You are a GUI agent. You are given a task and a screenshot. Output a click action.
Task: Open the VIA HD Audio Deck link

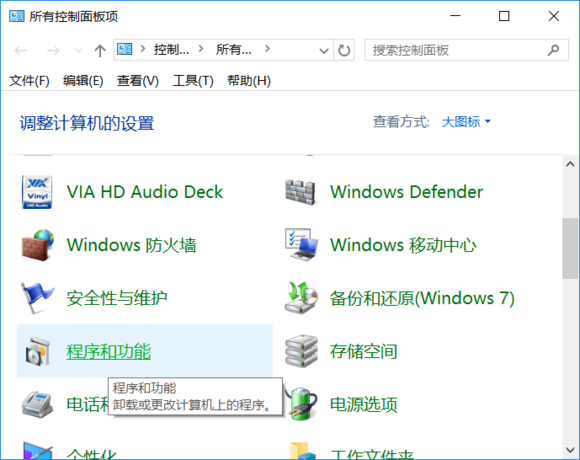click(x=145, y=192)
